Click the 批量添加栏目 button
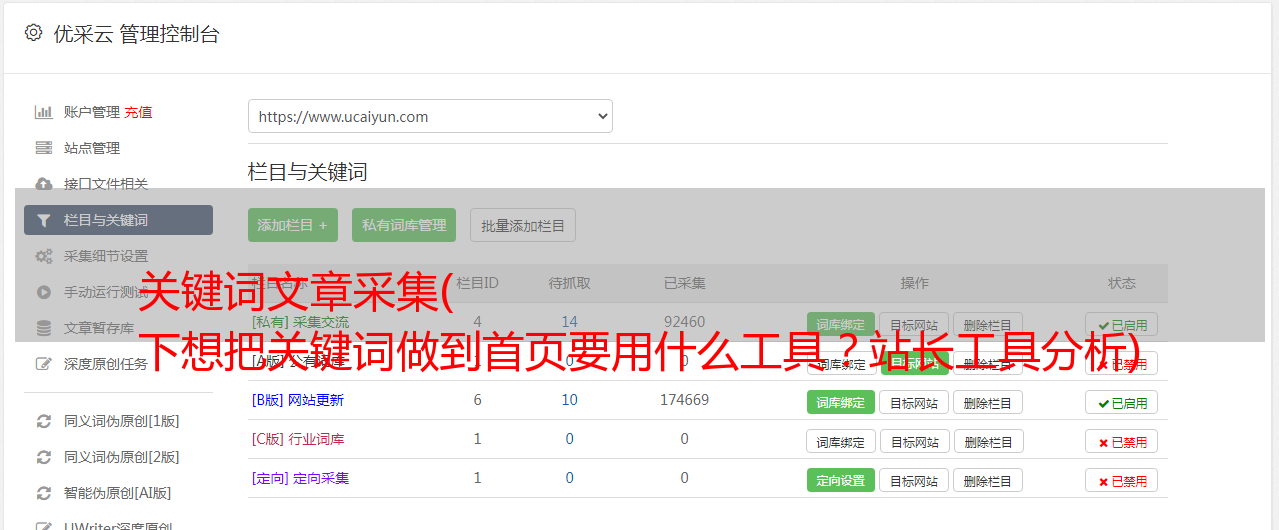1279x530 pixels. [523, 225]
